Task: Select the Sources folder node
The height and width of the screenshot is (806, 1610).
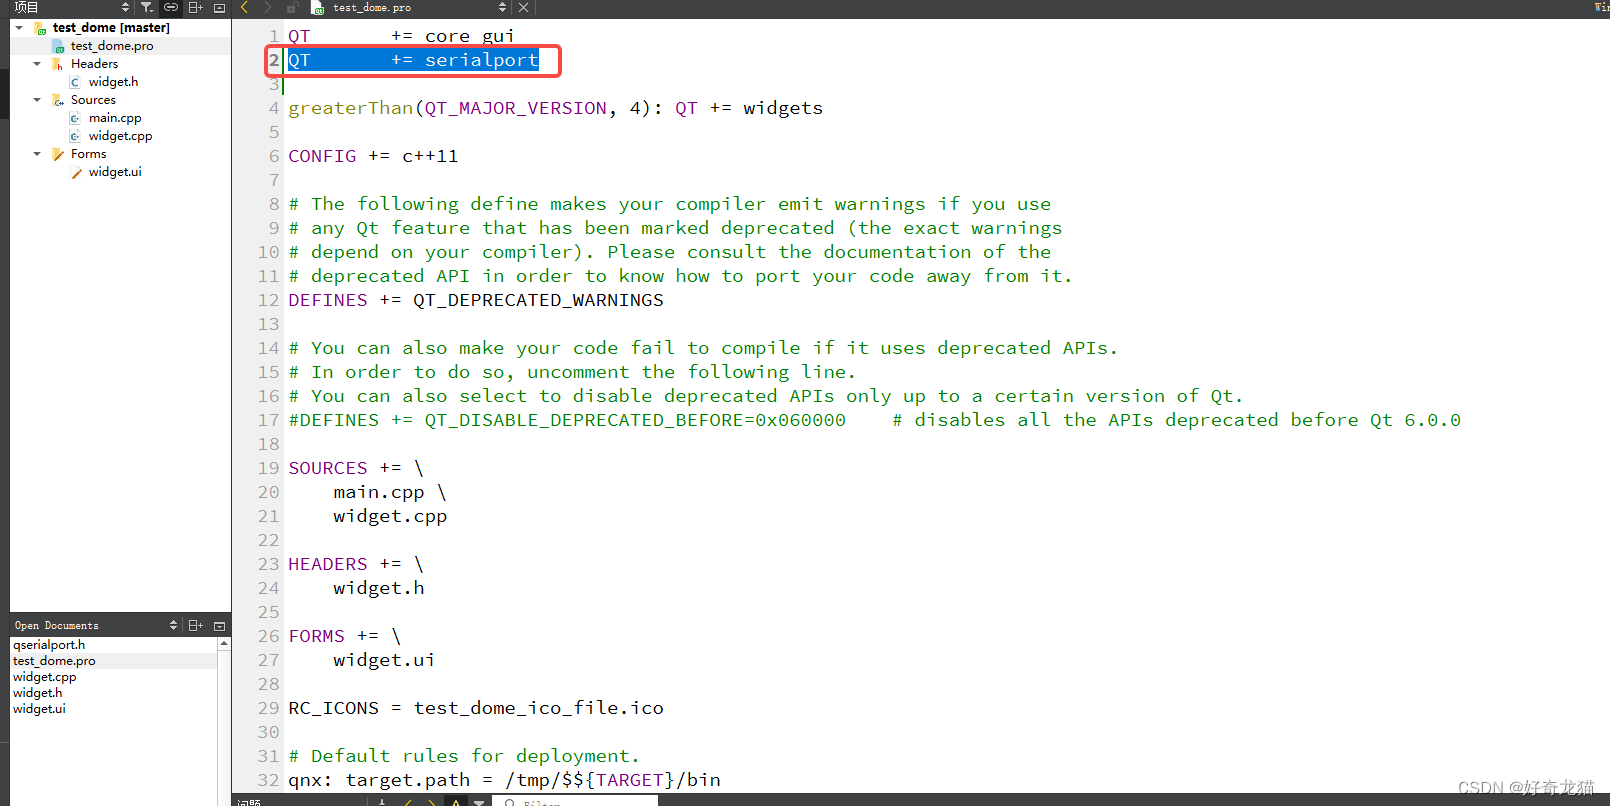Action: 93,100
